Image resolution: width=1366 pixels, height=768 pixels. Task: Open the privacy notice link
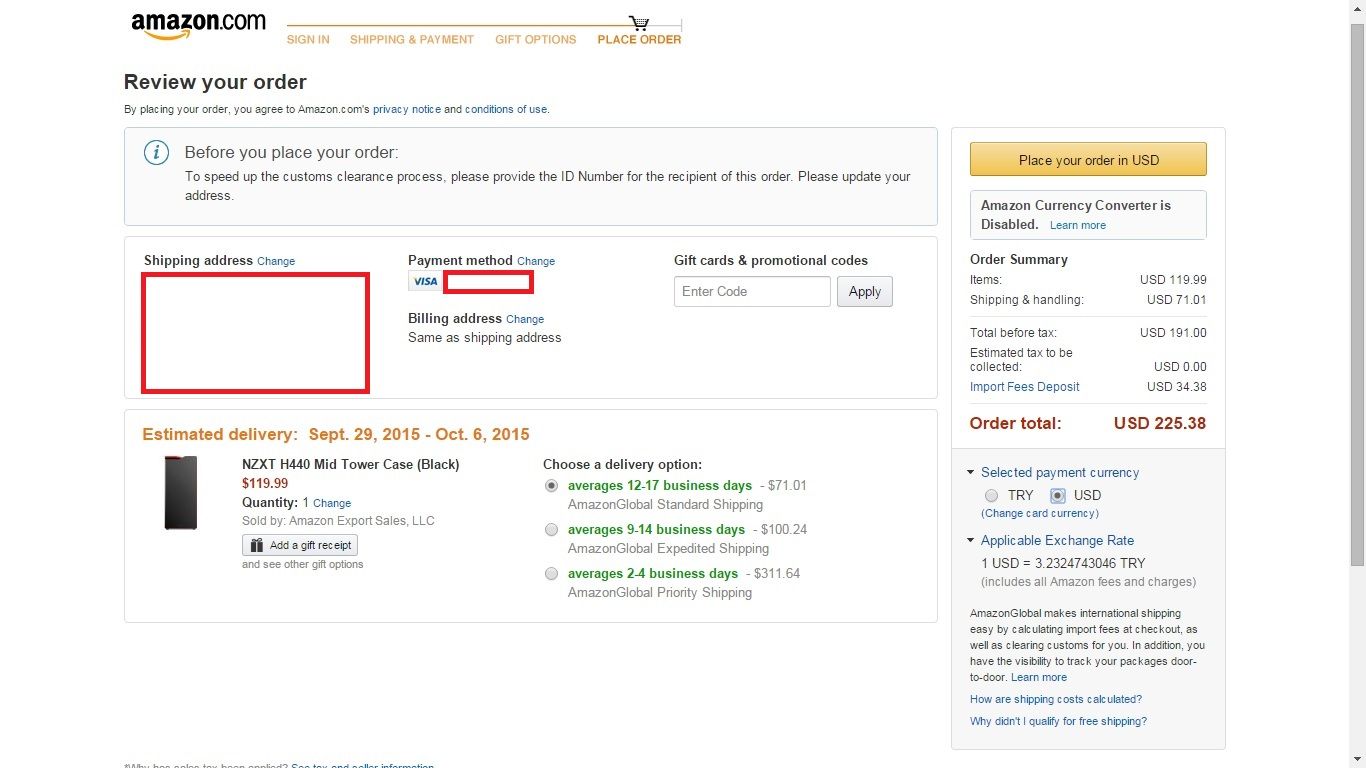pos(407,110)
